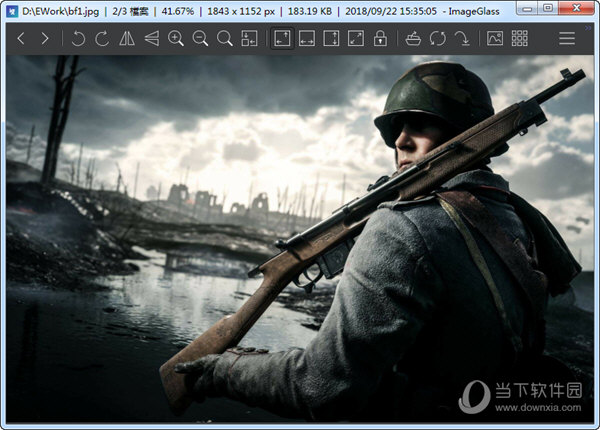Flip image horizontally
The image size is (600, 430).
click(x=127, y=38)
